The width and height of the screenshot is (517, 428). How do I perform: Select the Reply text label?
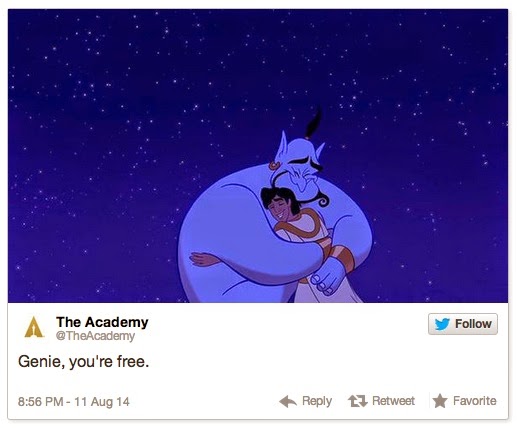[x=317, y=401]
